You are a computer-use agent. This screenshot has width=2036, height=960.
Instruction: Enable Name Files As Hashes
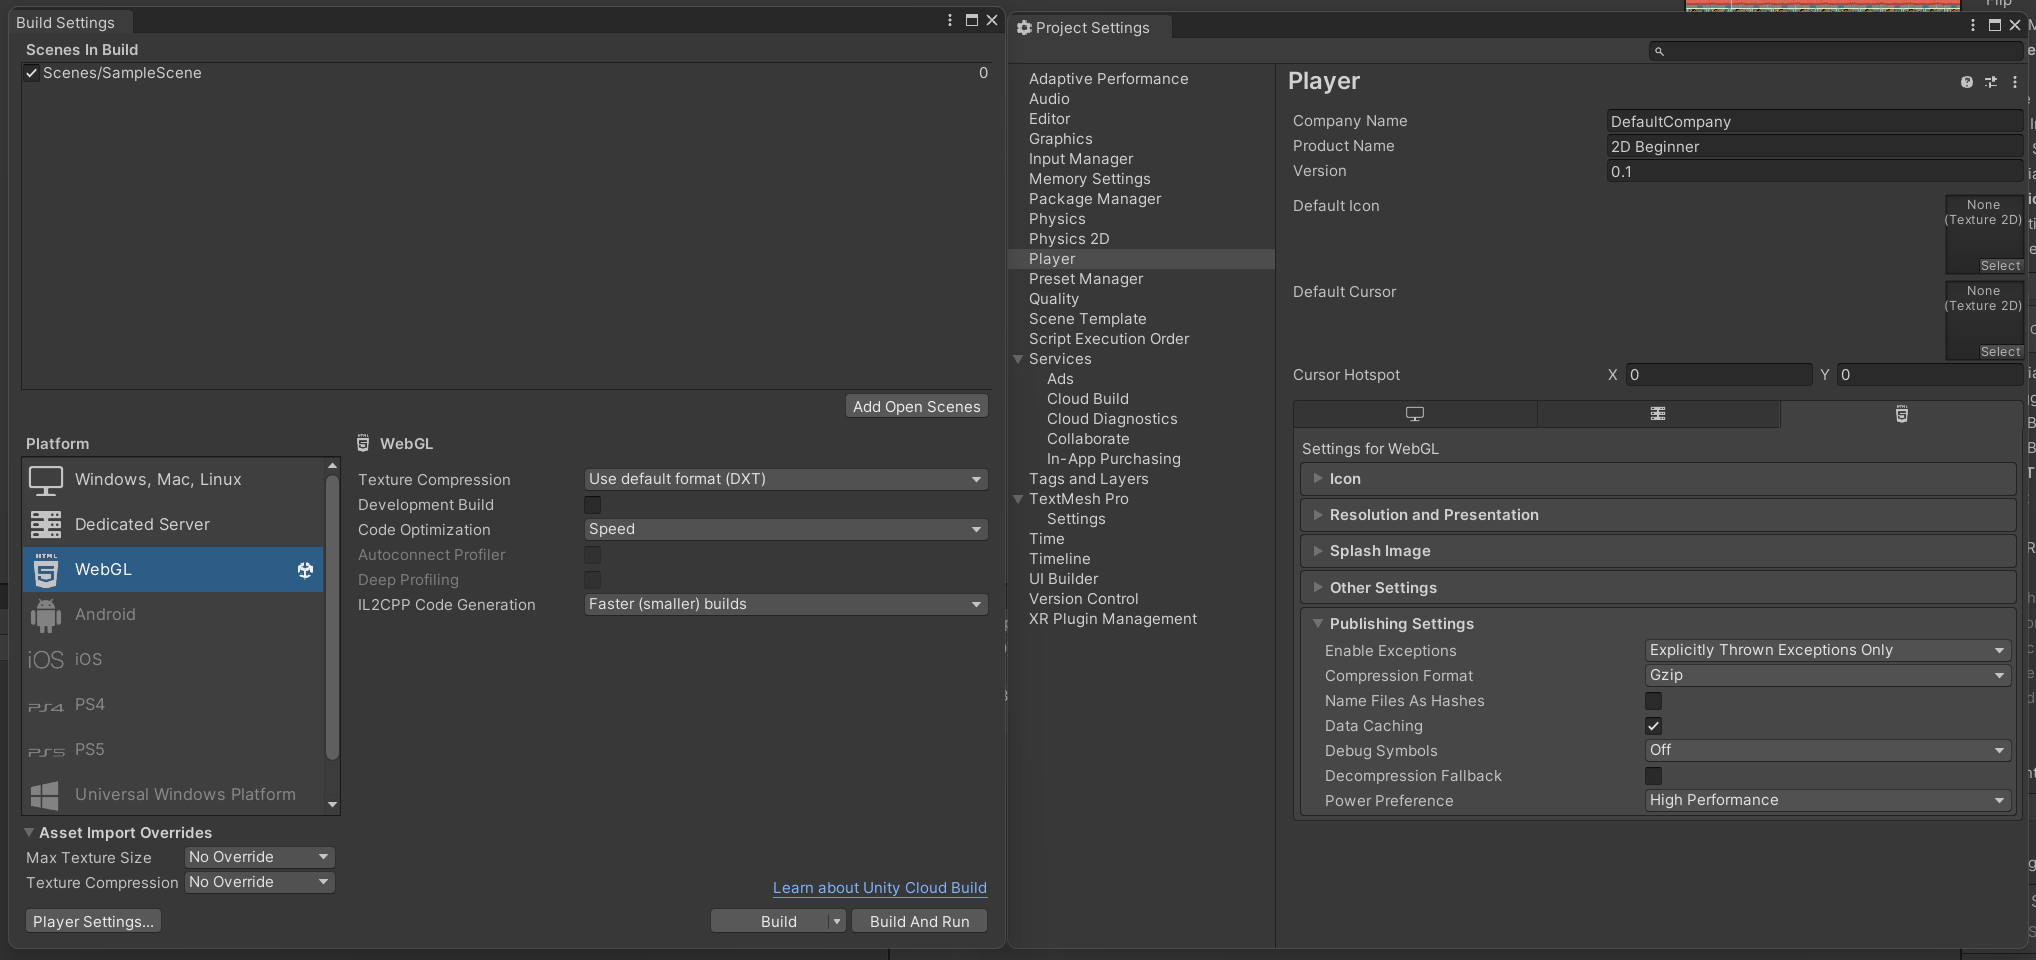coord(1654,701)
